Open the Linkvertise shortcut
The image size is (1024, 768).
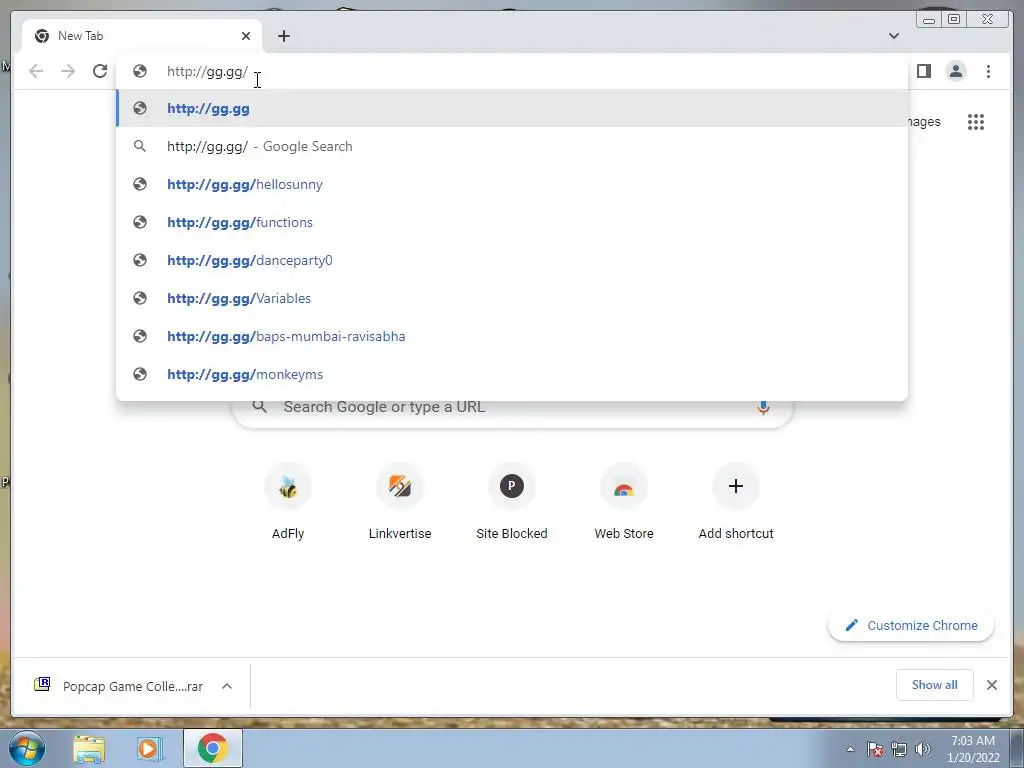(400, 502)
